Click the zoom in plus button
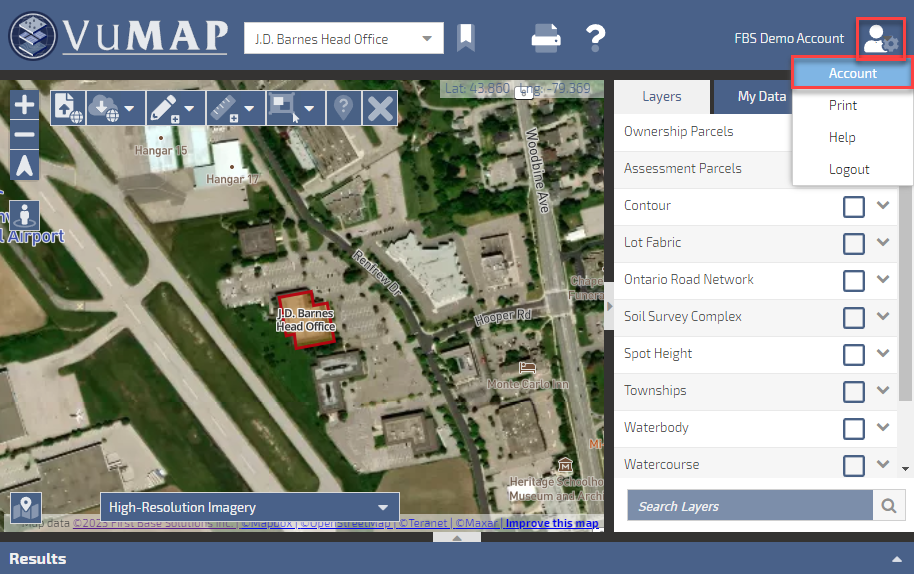The image size is (914, 574). 25,105
